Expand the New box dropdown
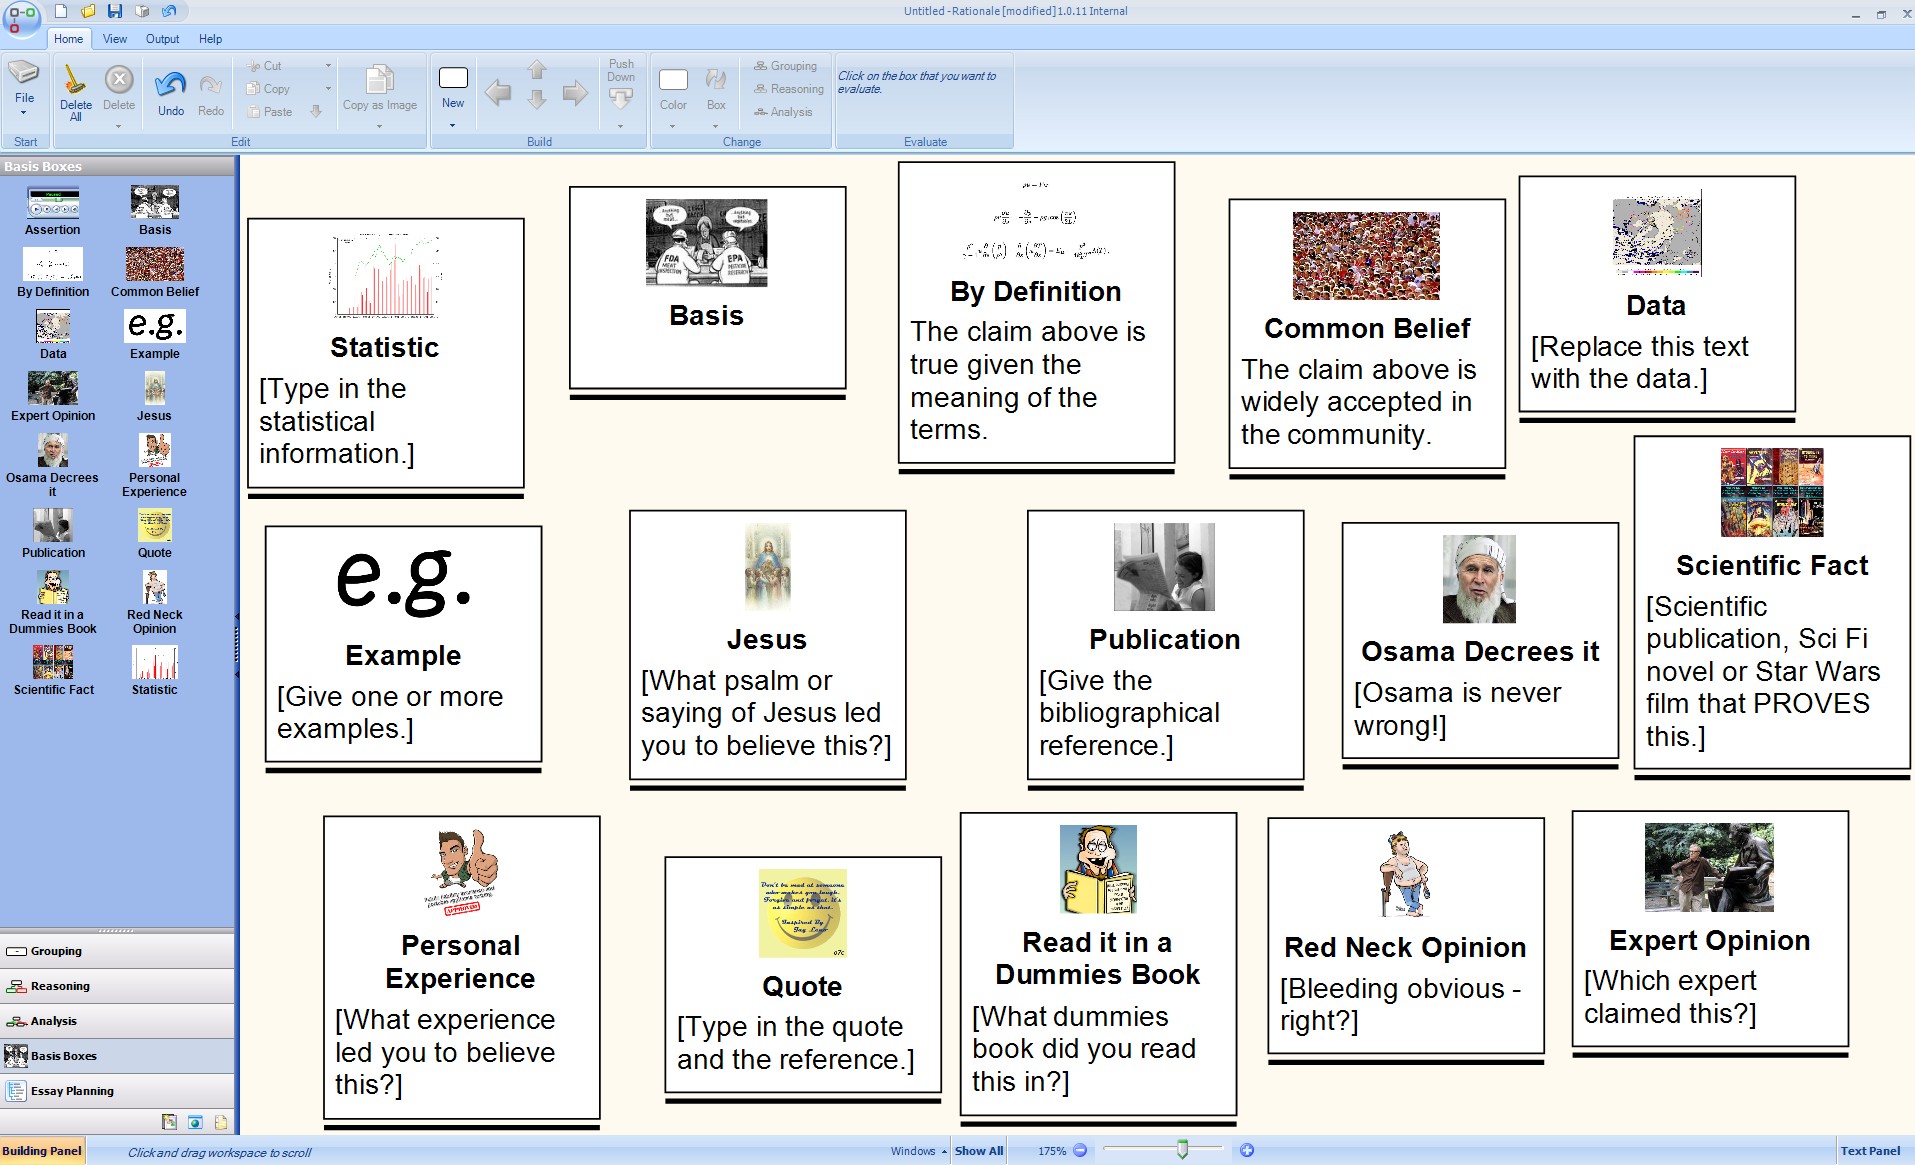Viewport: 1915px width, 1165px height. [x=452, y=125]
